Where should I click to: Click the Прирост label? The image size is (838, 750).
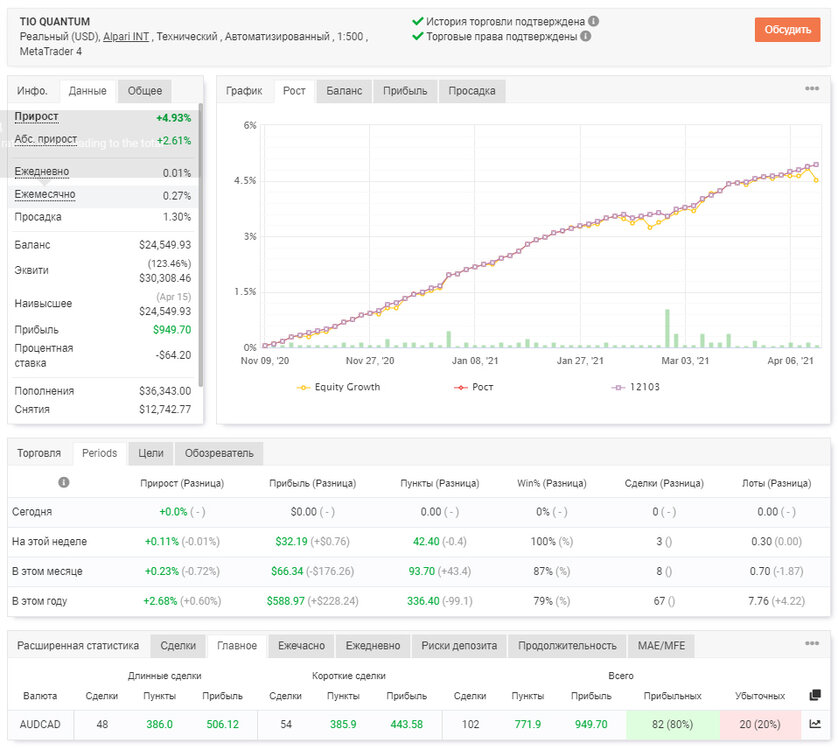[x=36, y=117]
